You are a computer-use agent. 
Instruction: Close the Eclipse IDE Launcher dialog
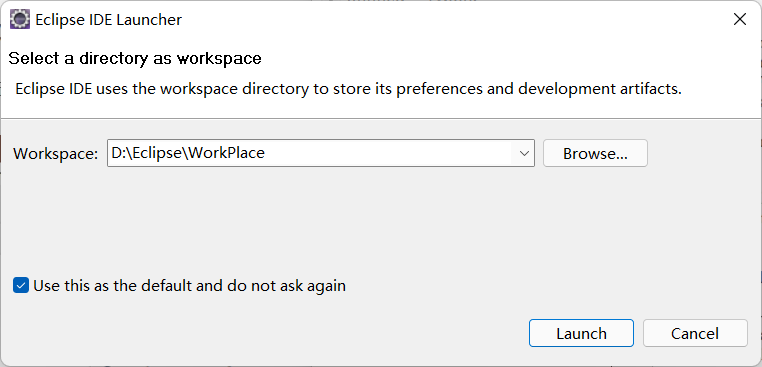pyautogui.click(x=740, y=19)
